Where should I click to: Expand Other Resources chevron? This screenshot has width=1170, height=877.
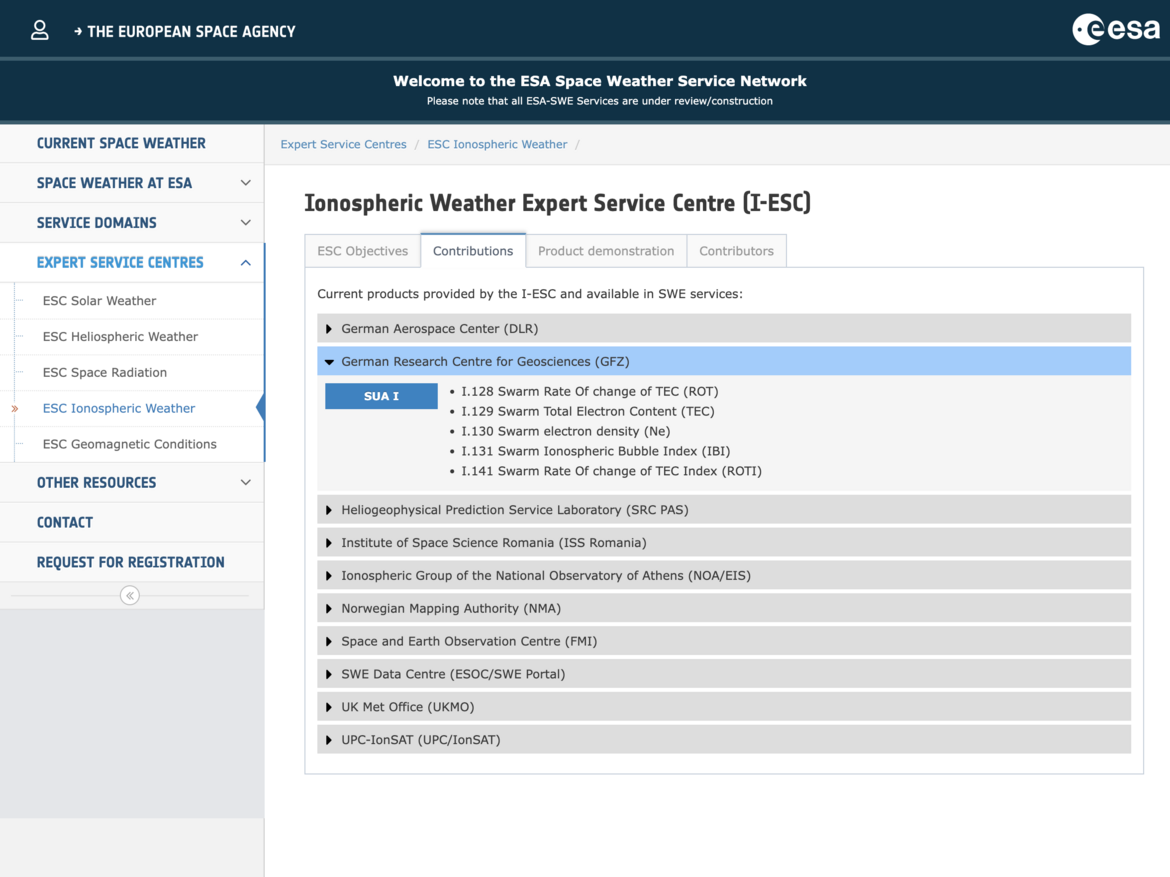pyautogui.click(x=245, y=483)
